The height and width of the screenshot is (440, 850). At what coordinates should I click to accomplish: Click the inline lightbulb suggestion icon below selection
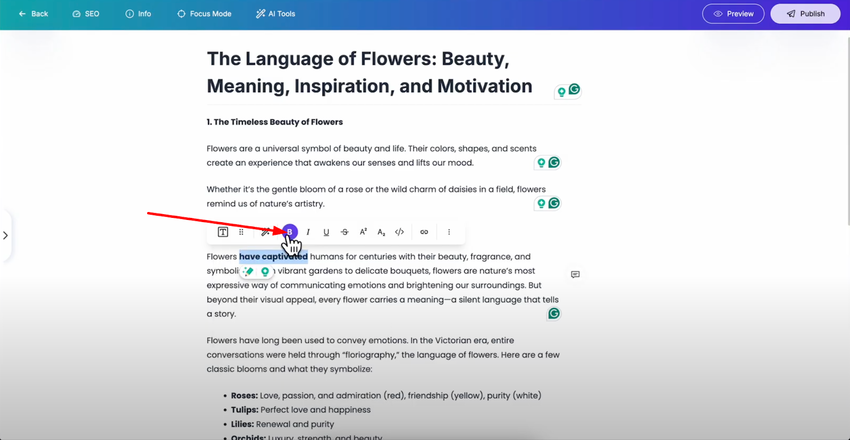[265, 271]
